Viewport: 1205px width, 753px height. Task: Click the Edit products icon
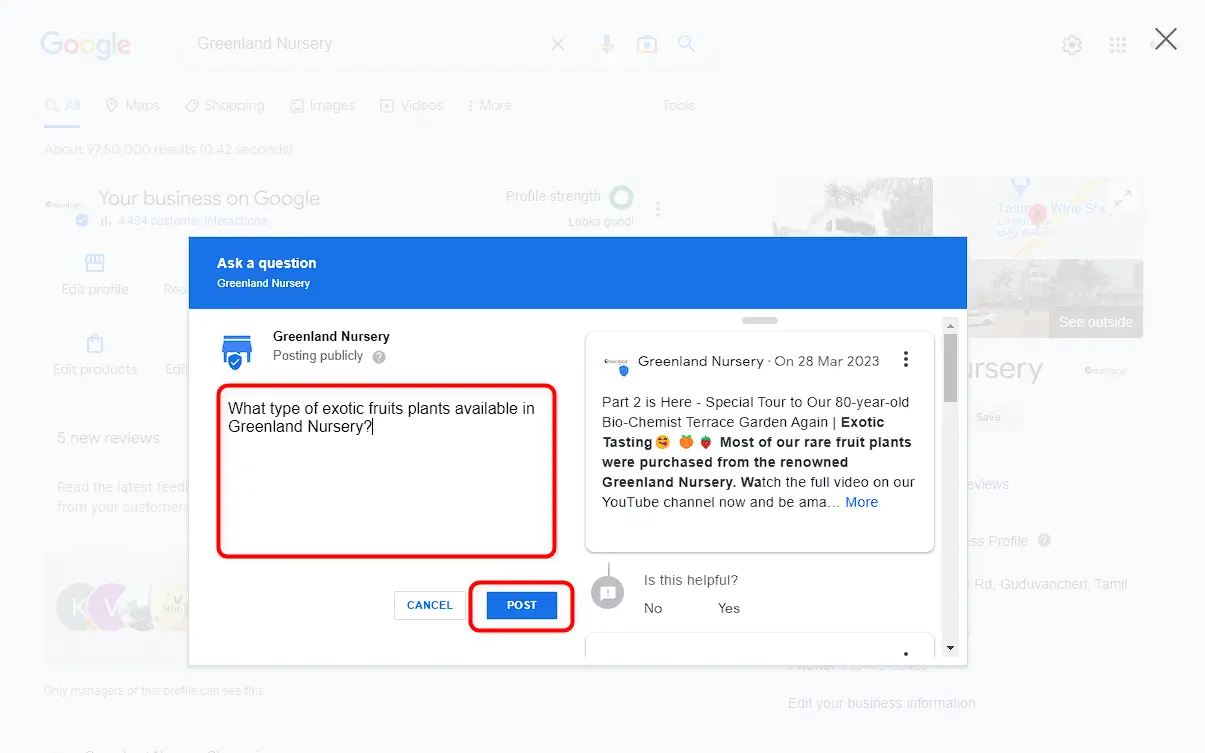pos(95,344)
